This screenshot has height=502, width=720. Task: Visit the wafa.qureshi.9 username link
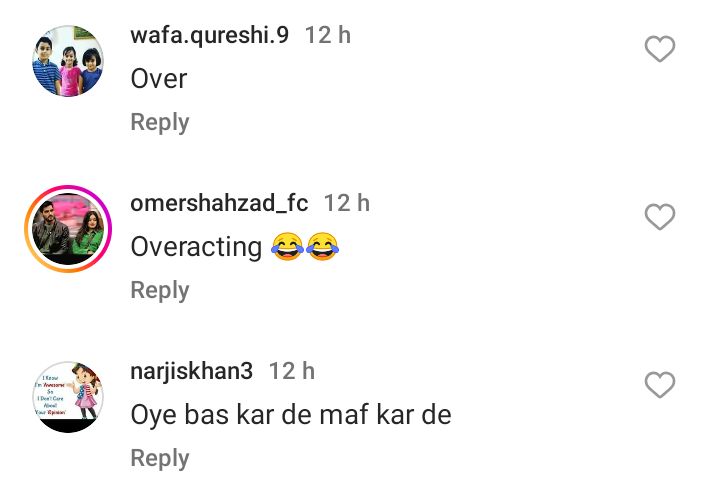(209, 35)
